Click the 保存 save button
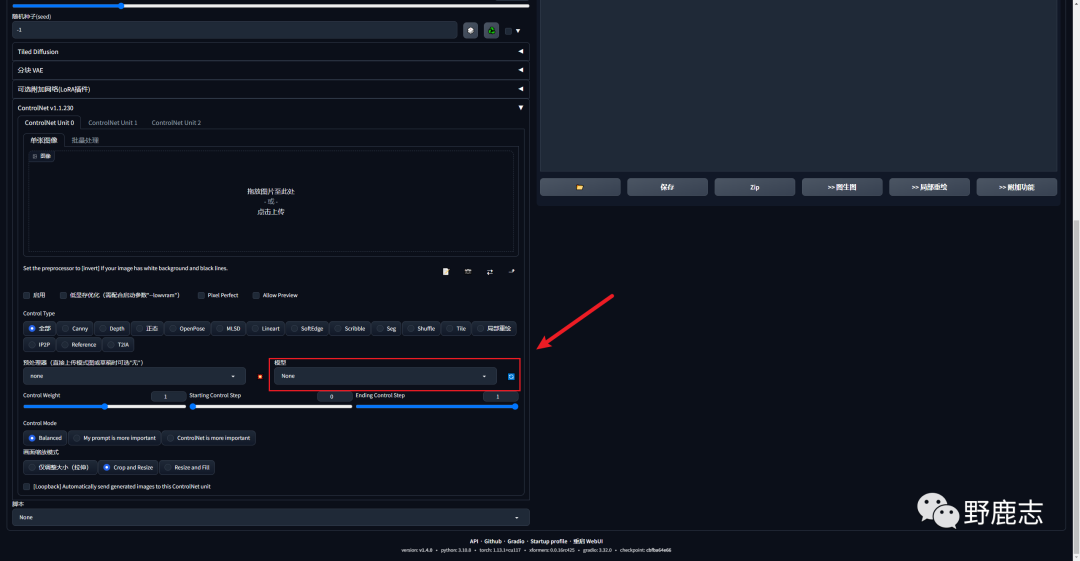Viewport: 1080px width, 561px height. (x=667, y=187)
